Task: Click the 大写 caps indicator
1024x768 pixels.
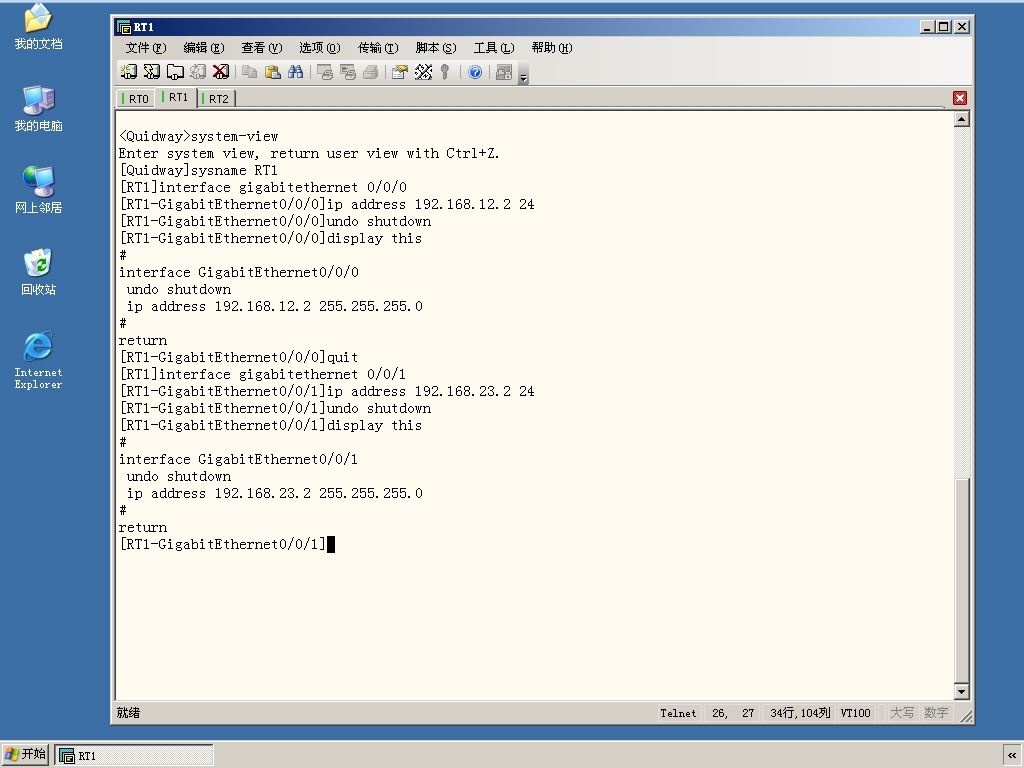Action: (902, 713)
